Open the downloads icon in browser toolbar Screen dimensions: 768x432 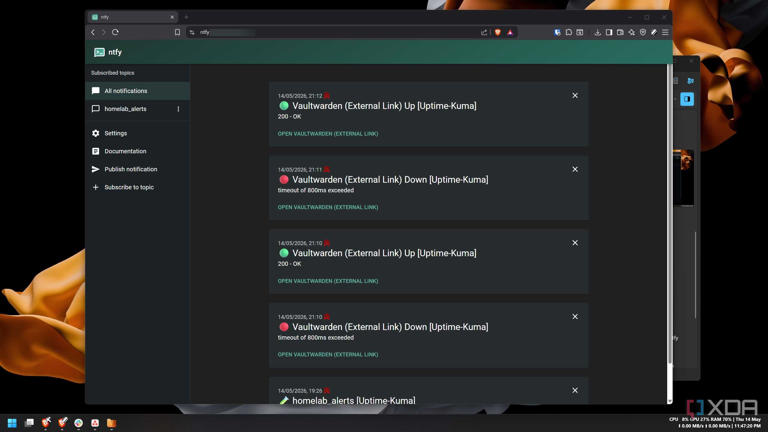pos(597,32)
